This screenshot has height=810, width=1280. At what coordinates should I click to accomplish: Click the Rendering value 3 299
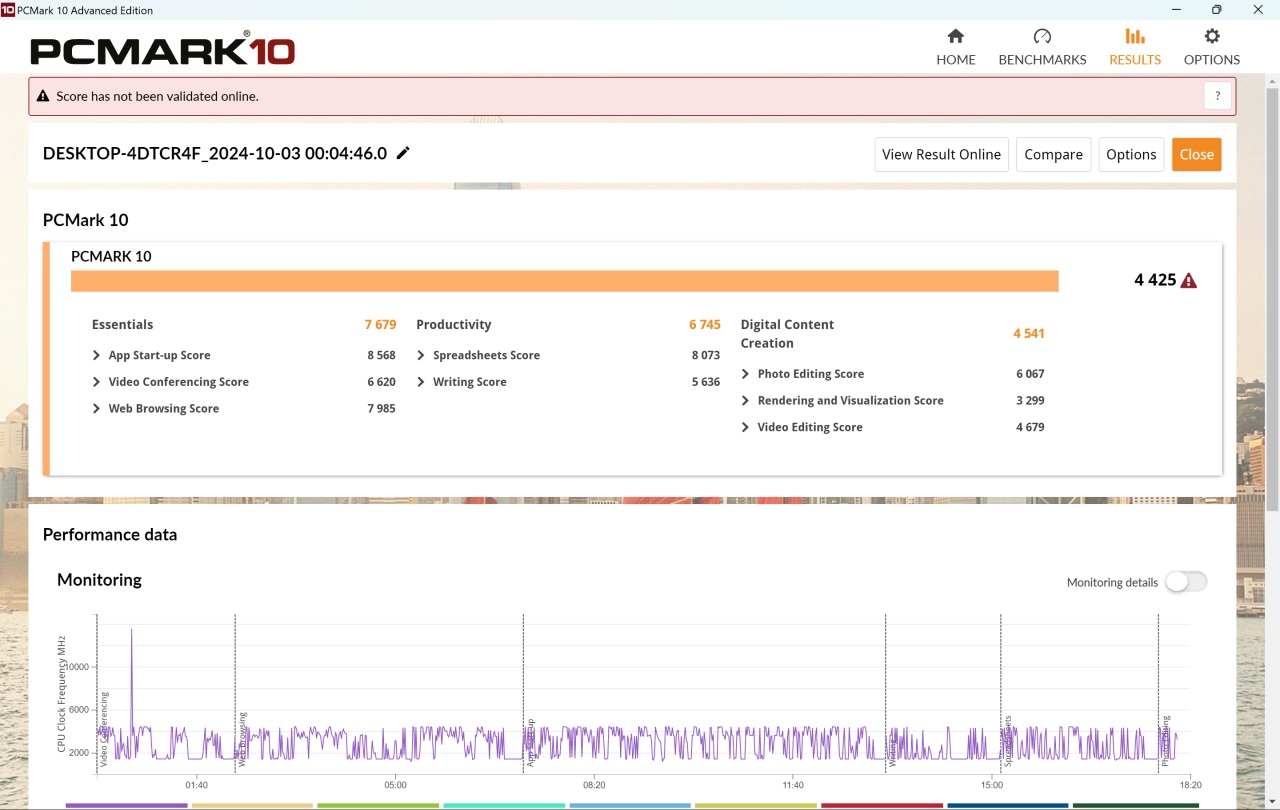[x=1030, y=400]
